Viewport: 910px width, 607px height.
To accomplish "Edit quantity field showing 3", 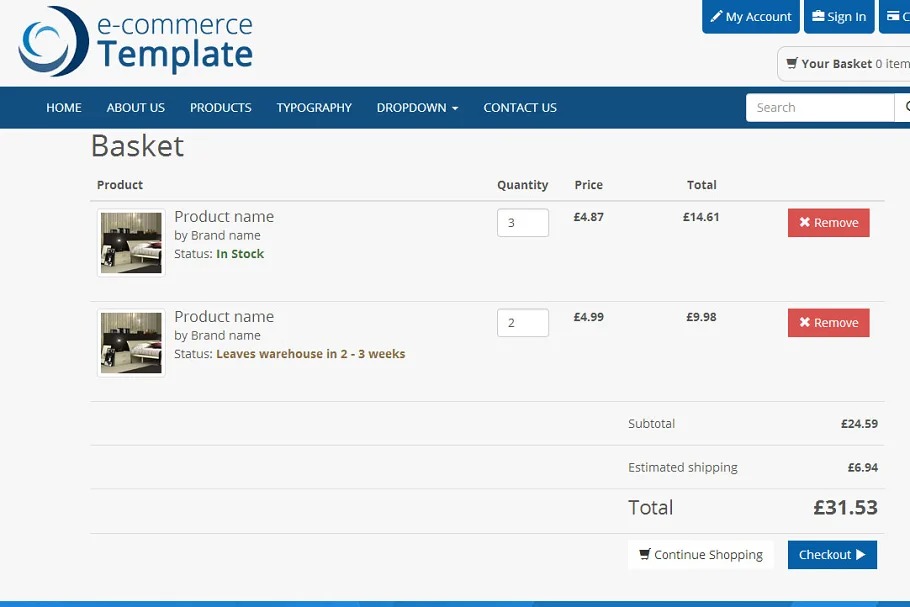I will 522,223.
